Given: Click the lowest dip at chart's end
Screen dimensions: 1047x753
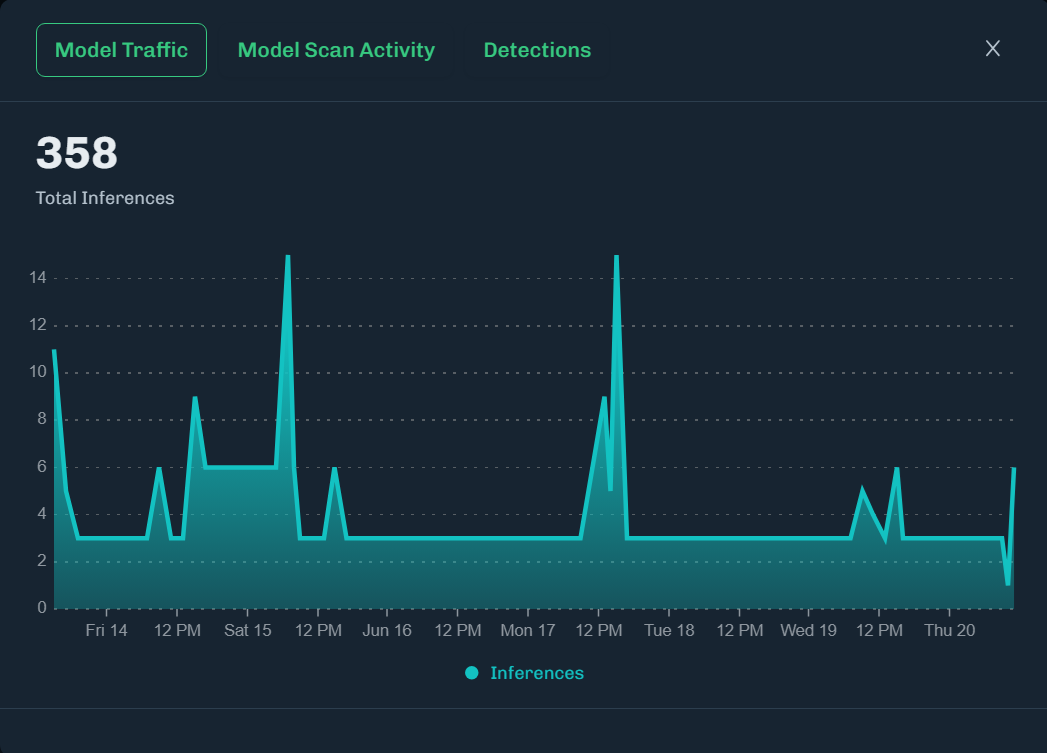Looking at the screenshot, I should [1007, 584].
